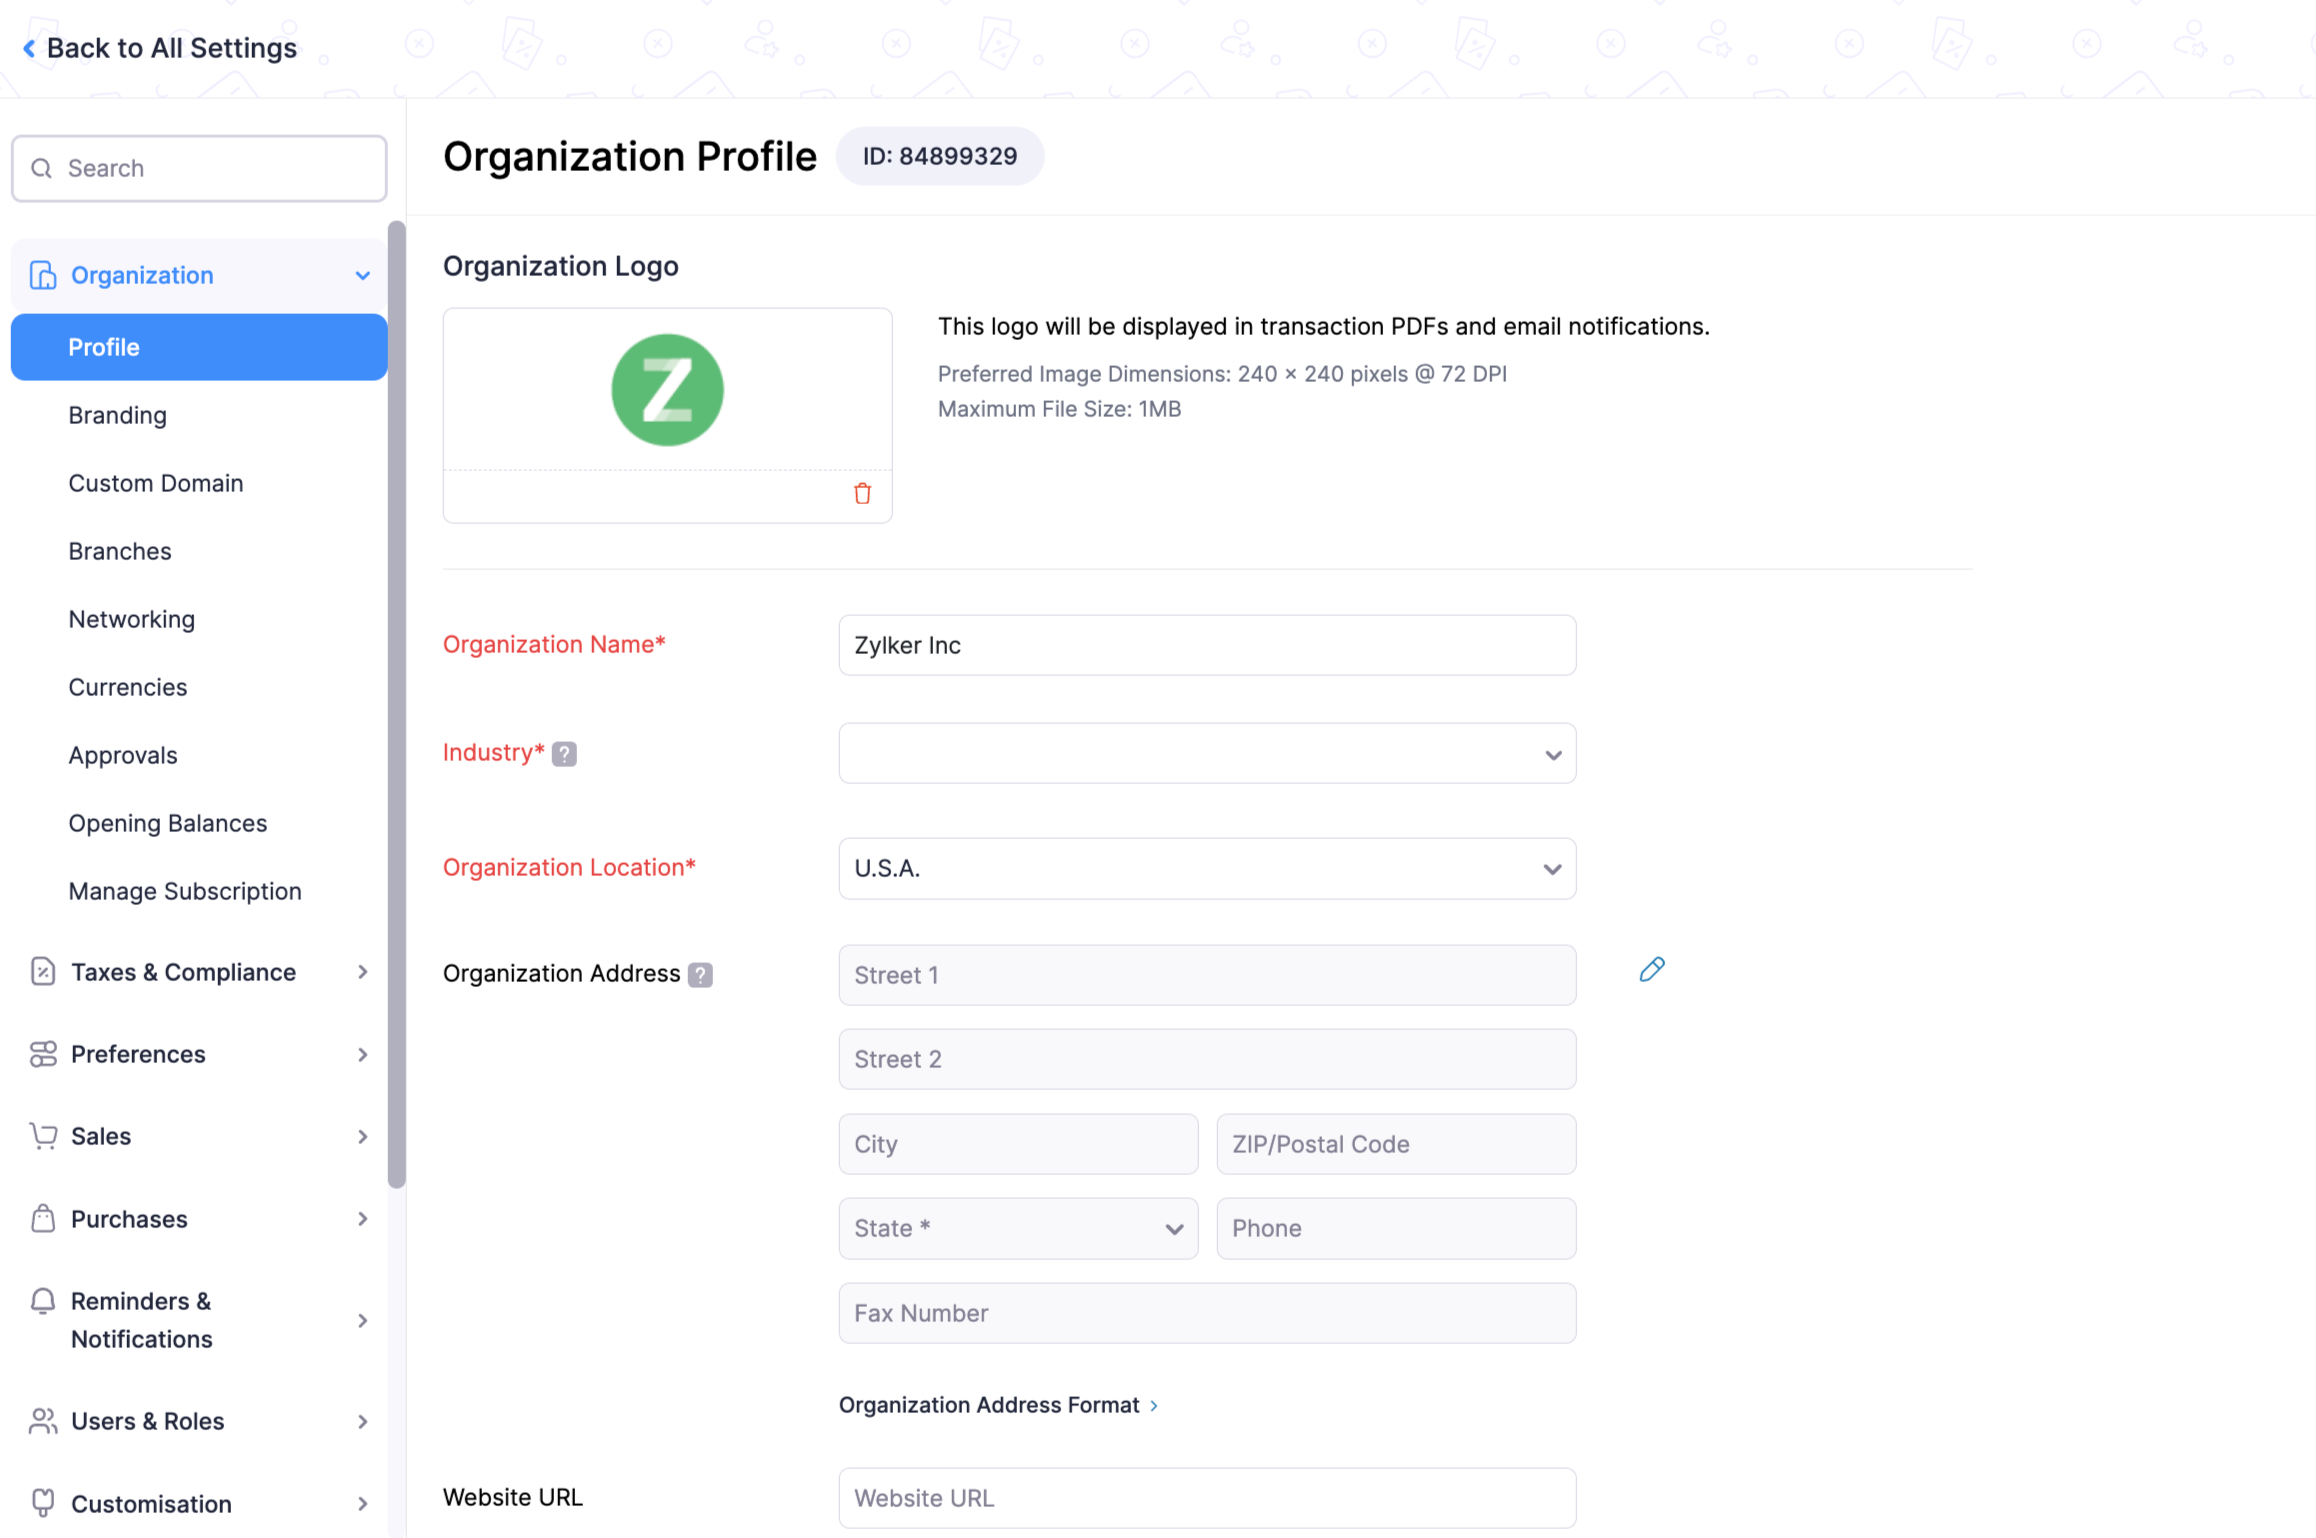Click the Taxes & Compliance section icon
2316x1538 pixels.
pos(41,970)
